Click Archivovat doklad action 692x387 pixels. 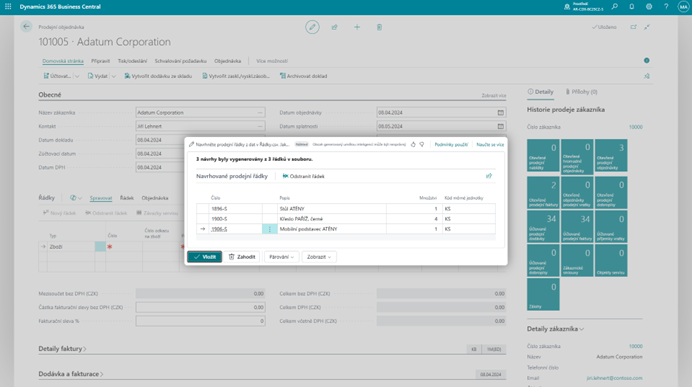[x=304, y=76]
